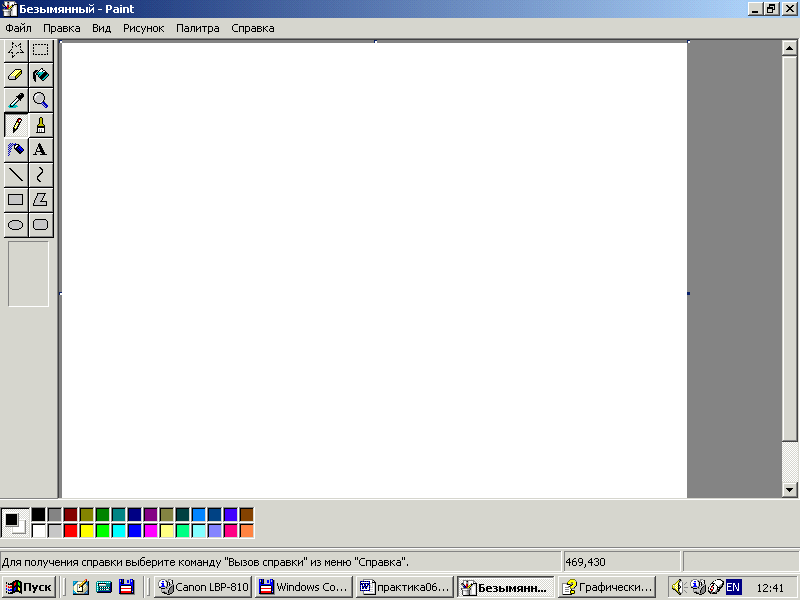This screenshot has height=600, width=800.
Task: Click the Paint title bar app icon
Action: [x=10, y=9]
